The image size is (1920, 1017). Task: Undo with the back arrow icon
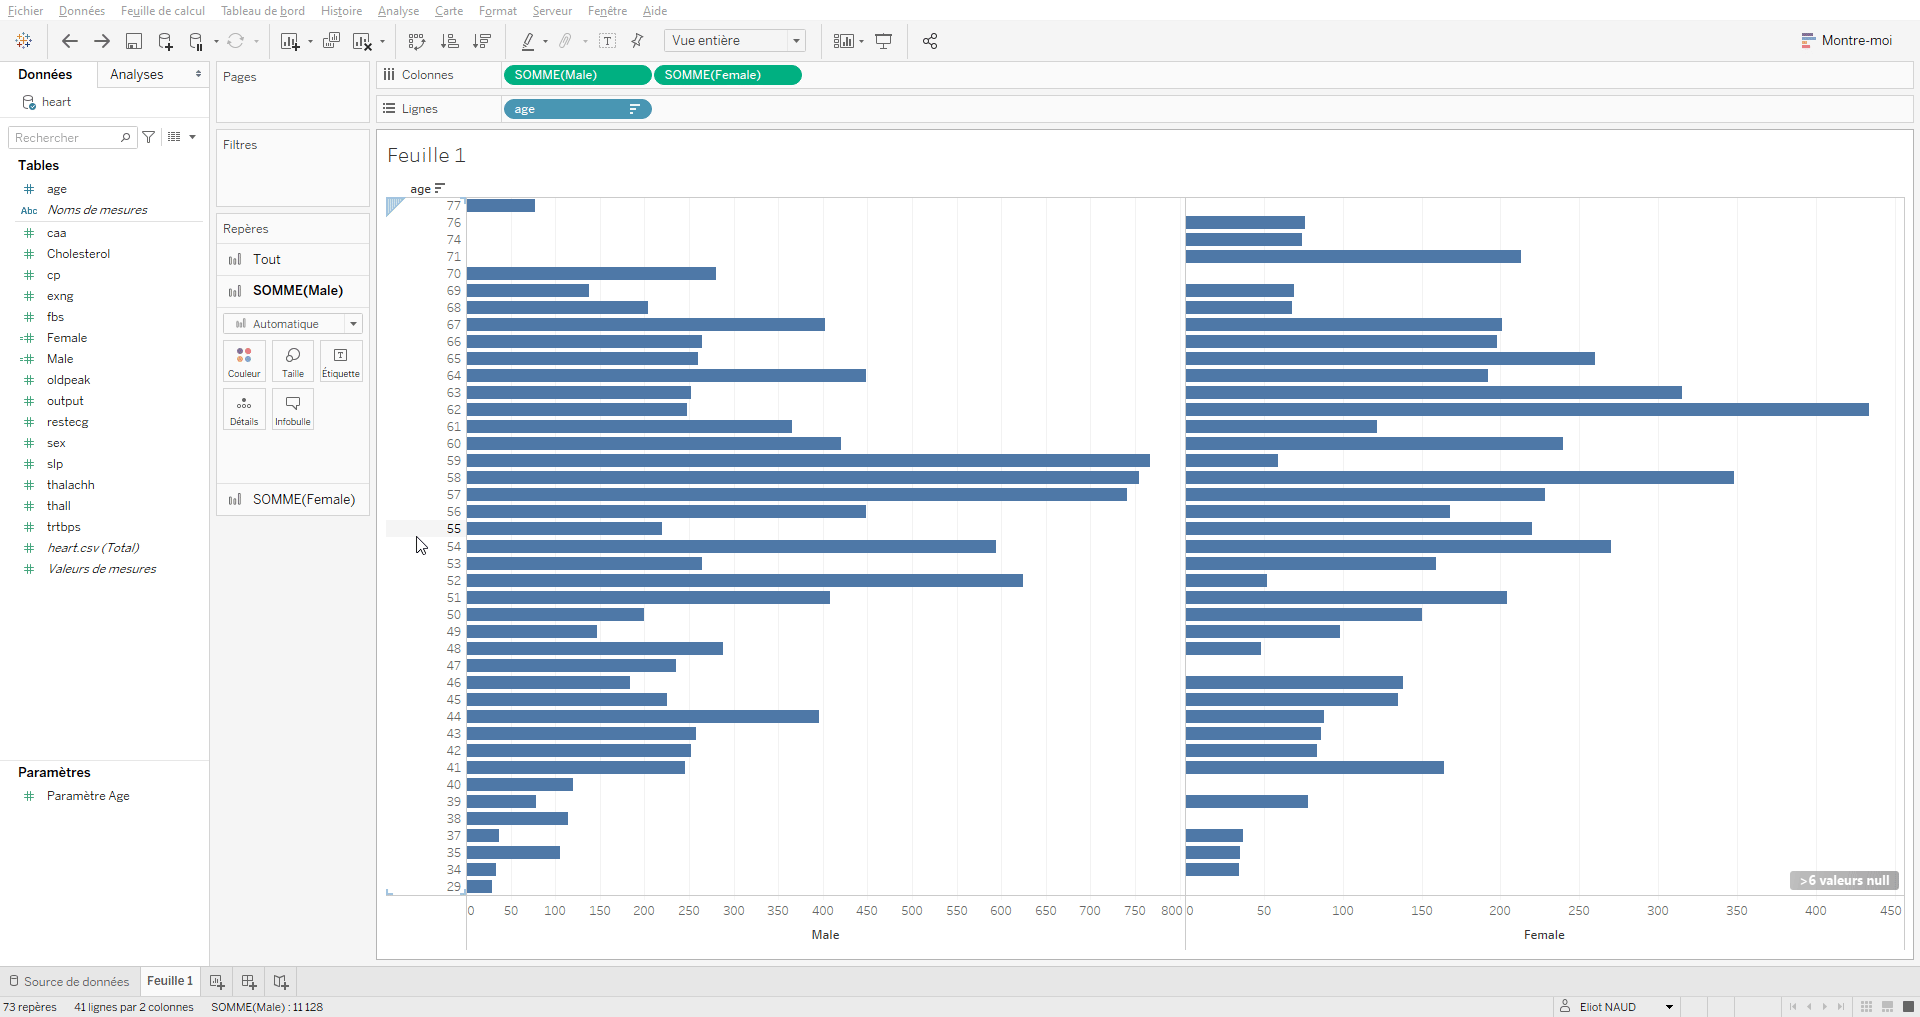(69, 41)
